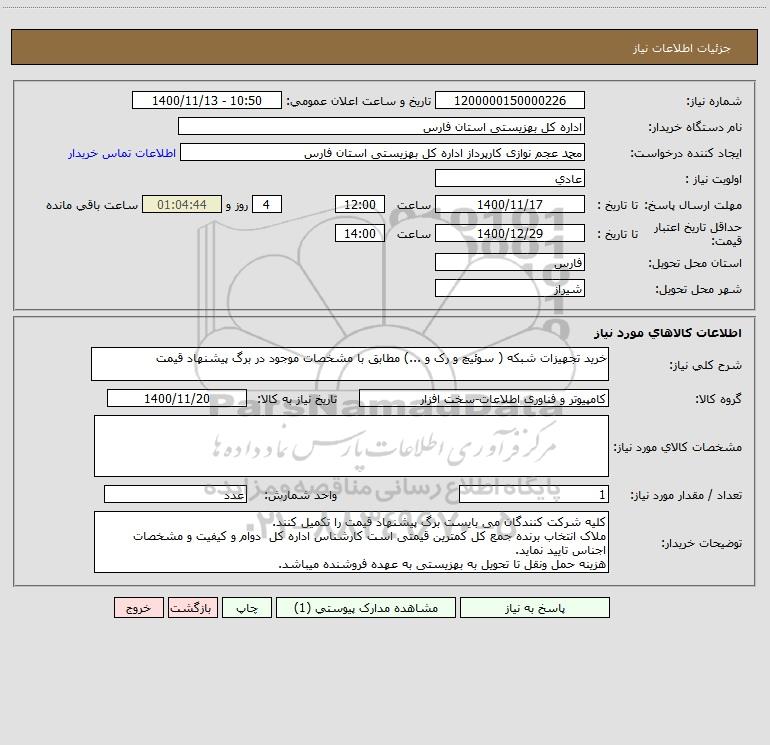Click the ساعت باقی مانده text
This screenshot has width=770, height=745.
point(92,205)
